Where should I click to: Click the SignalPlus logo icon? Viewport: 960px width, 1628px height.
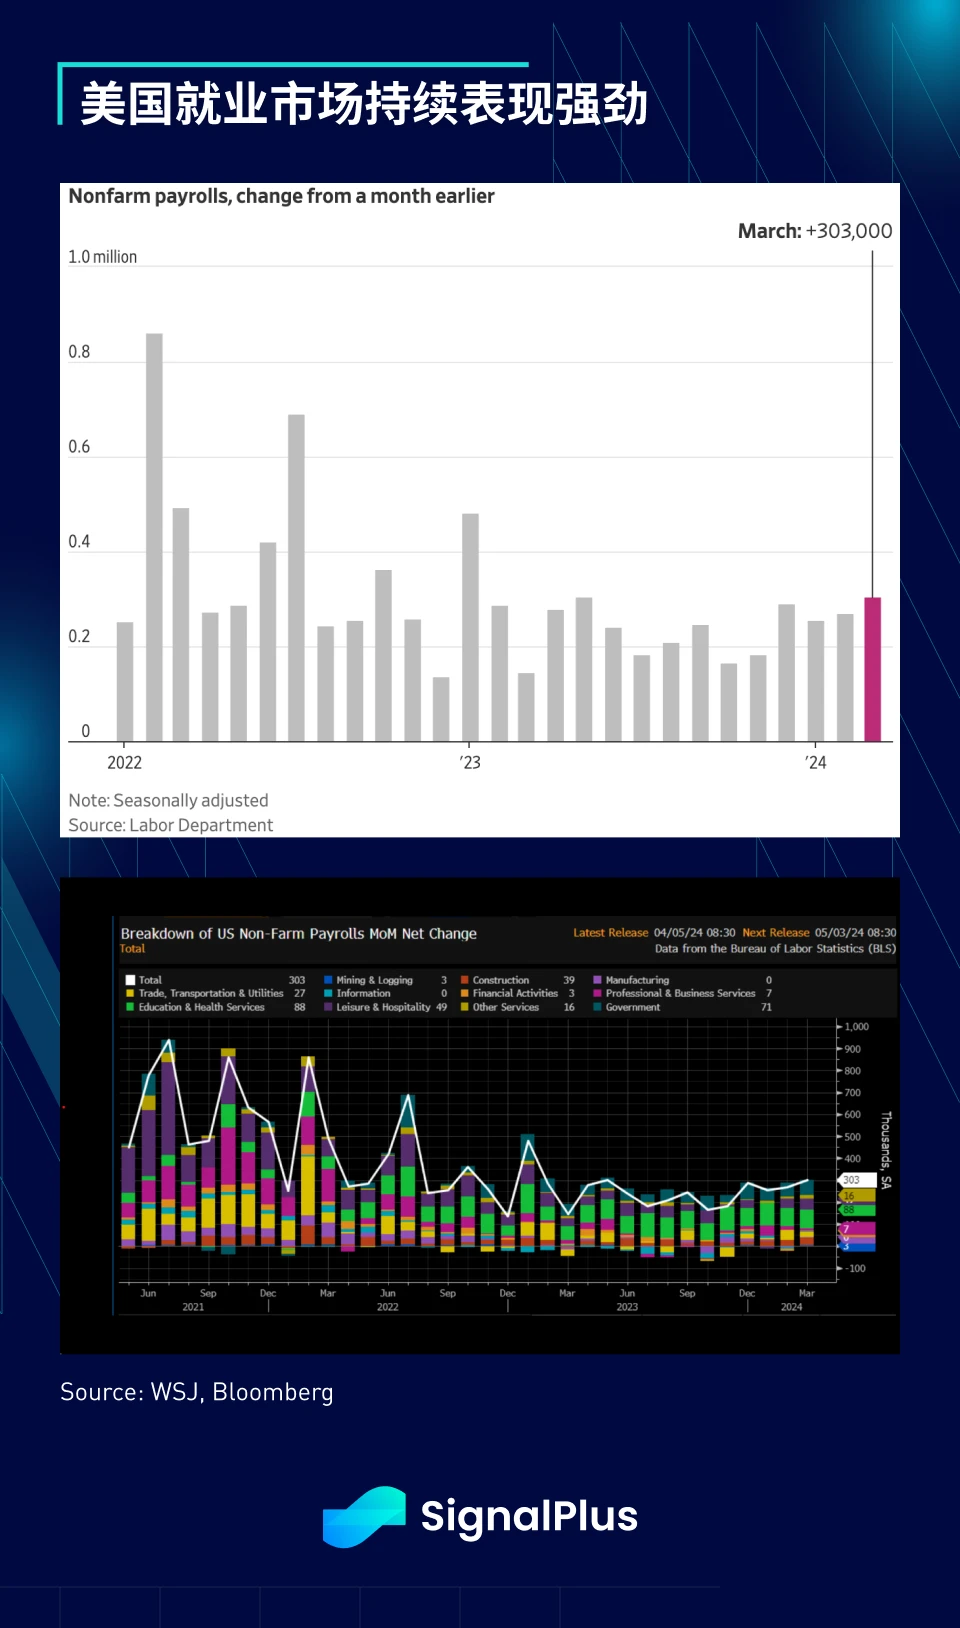pos(364,1516)
